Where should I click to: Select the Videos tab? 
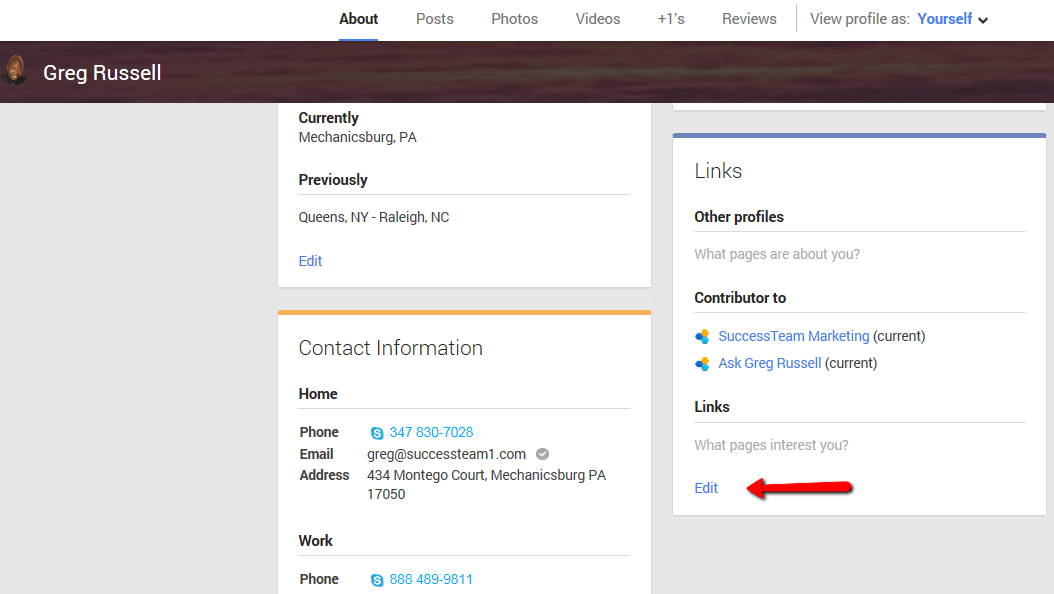[x=598, y=19]
